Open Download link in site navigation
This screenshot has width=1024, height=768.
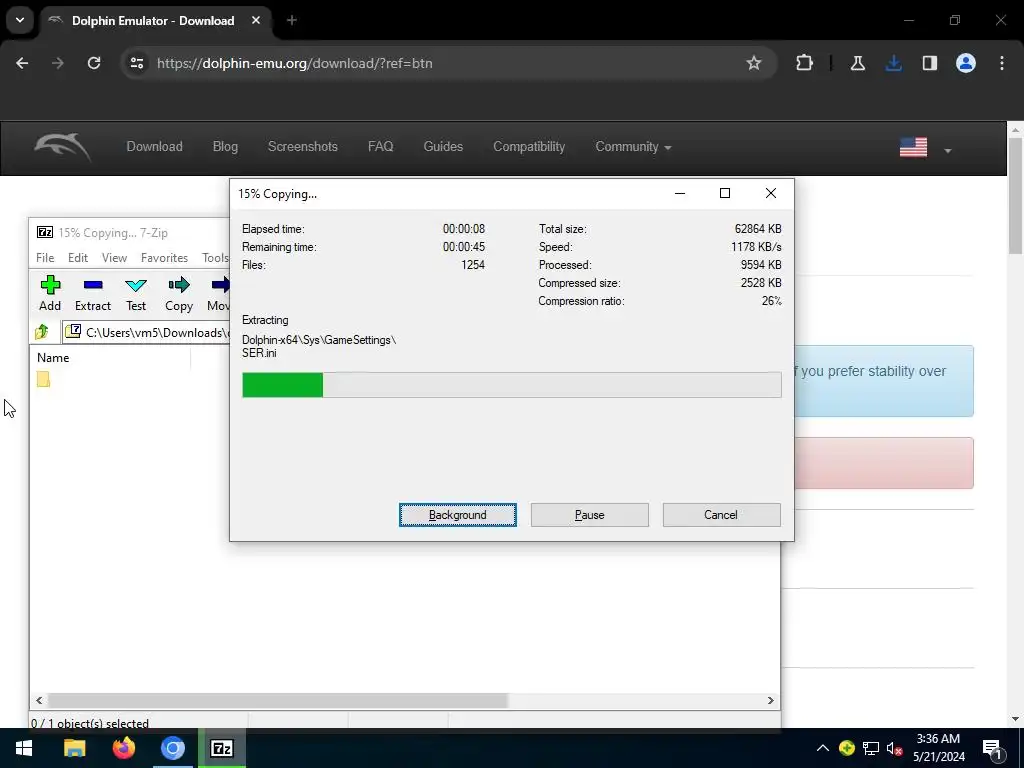[x=155, y=147]
